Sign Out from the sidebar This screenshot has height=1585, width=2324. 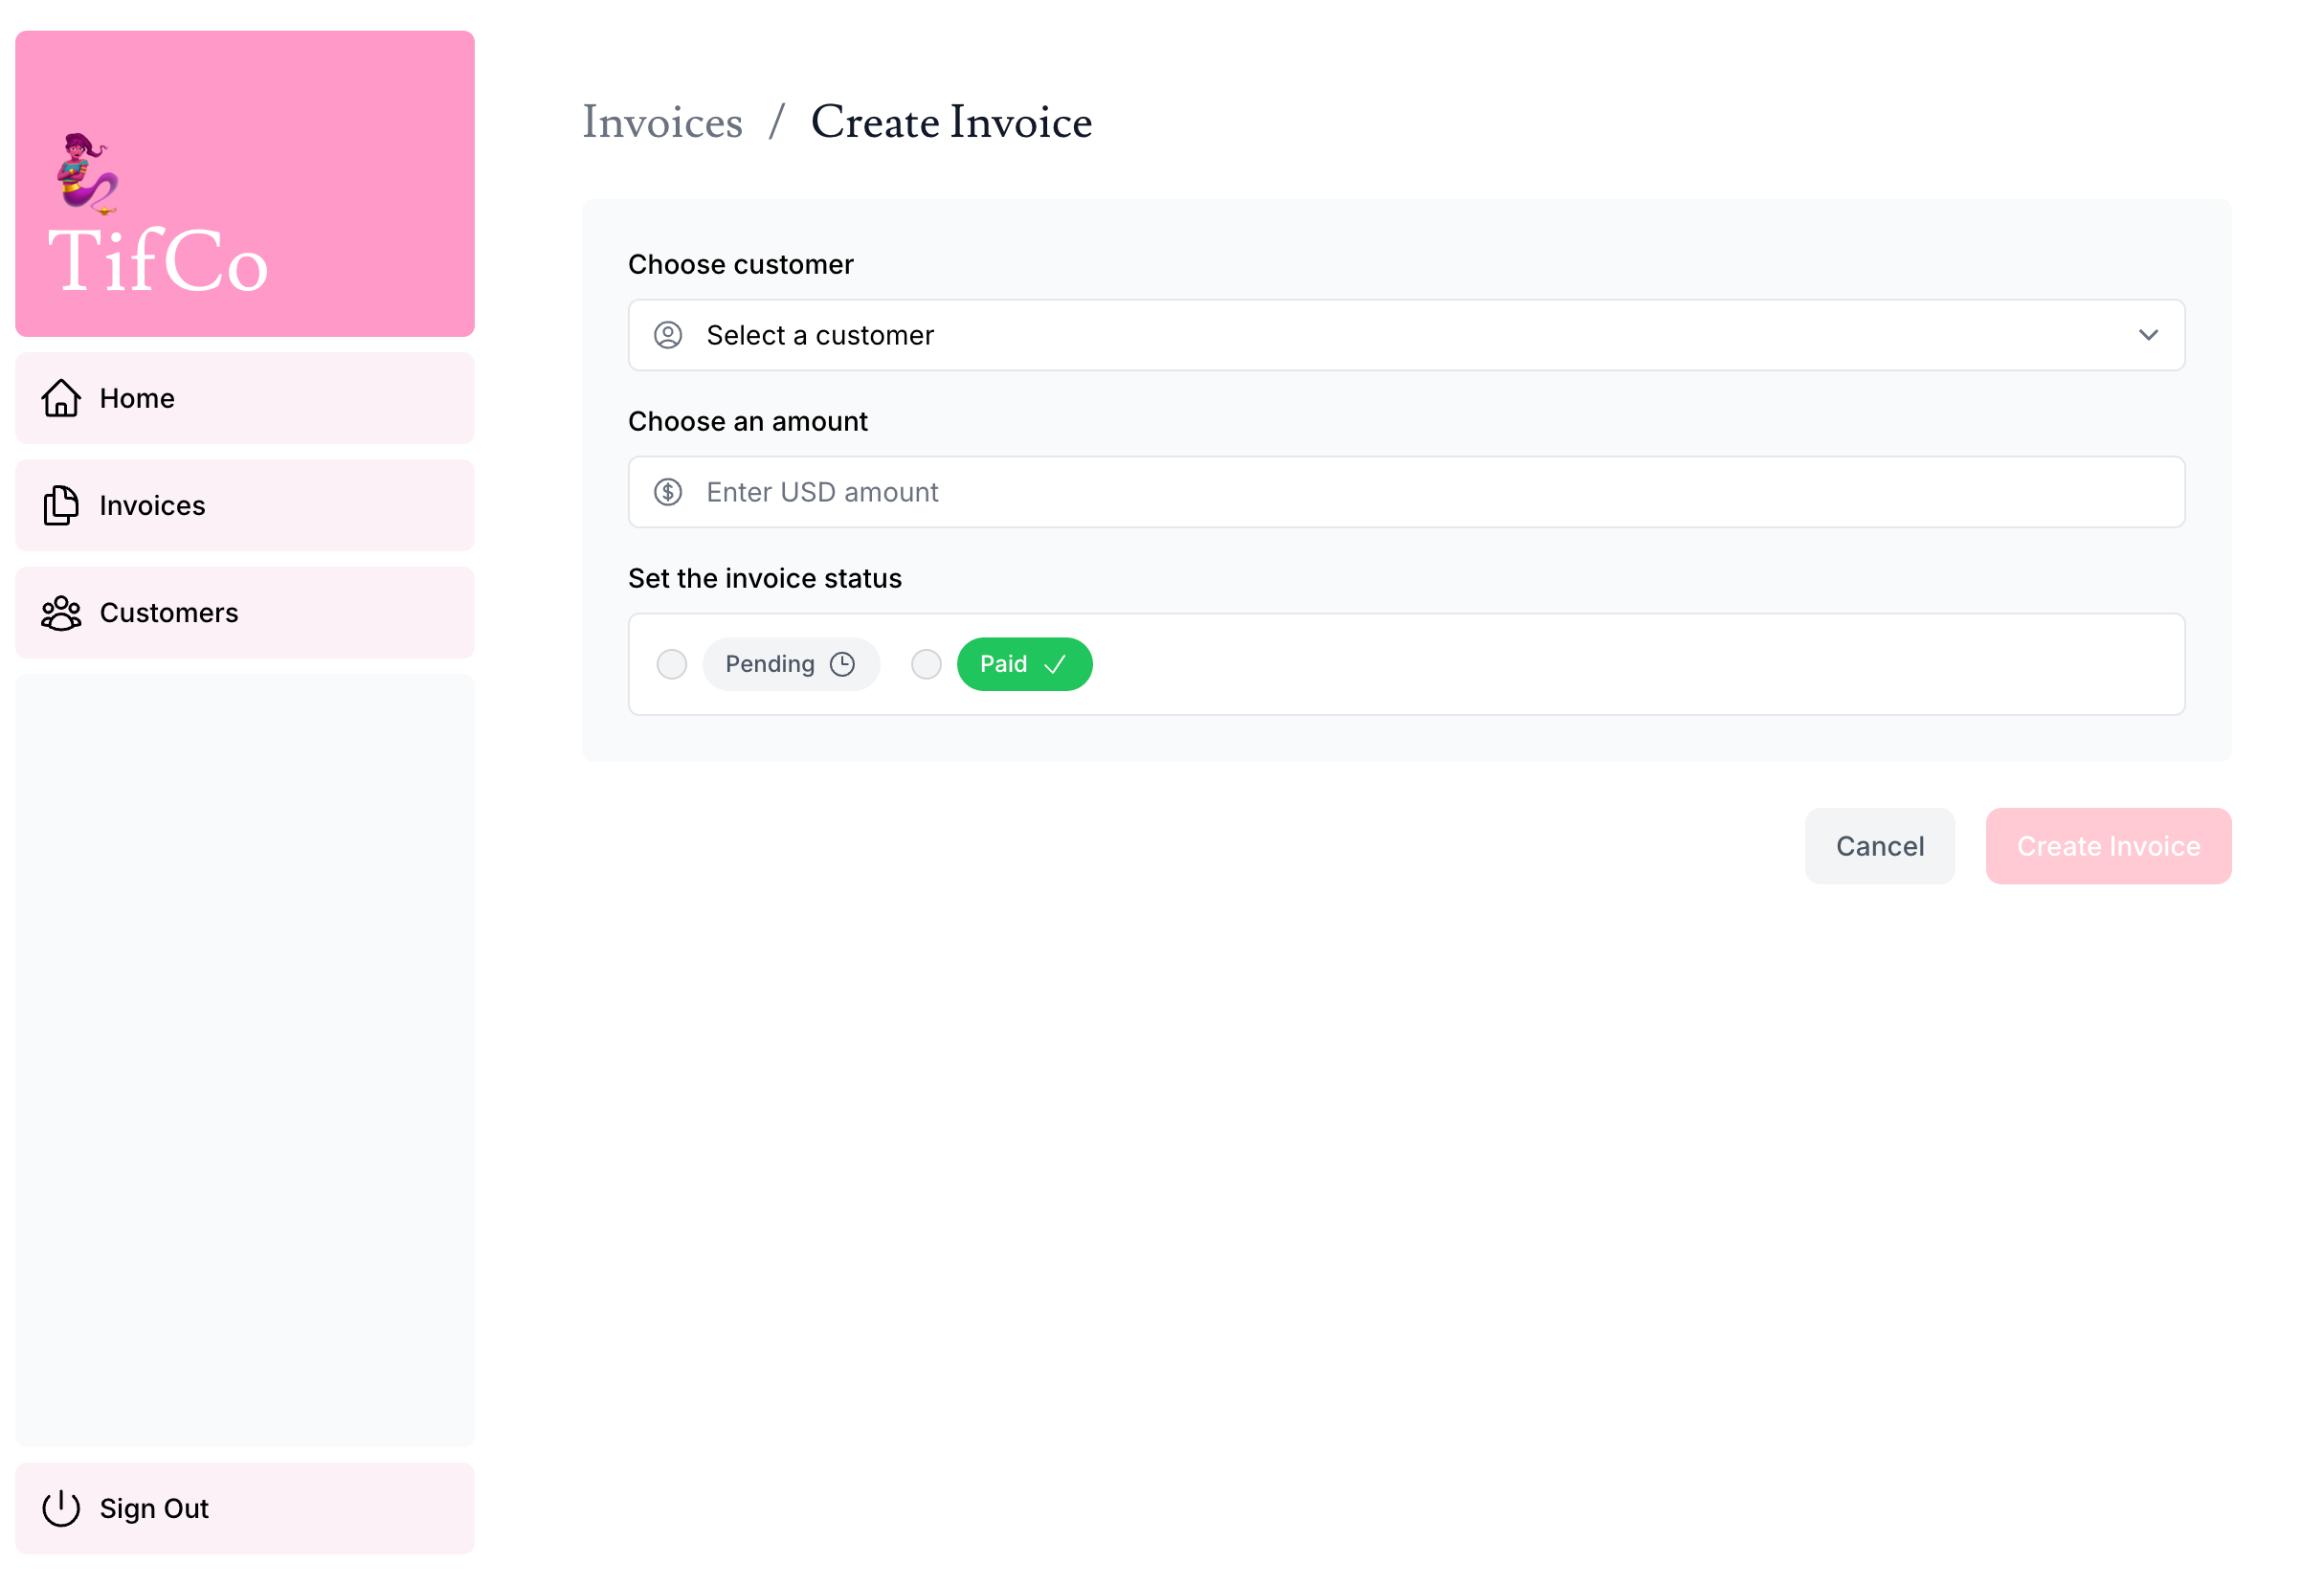point(245,1508)
